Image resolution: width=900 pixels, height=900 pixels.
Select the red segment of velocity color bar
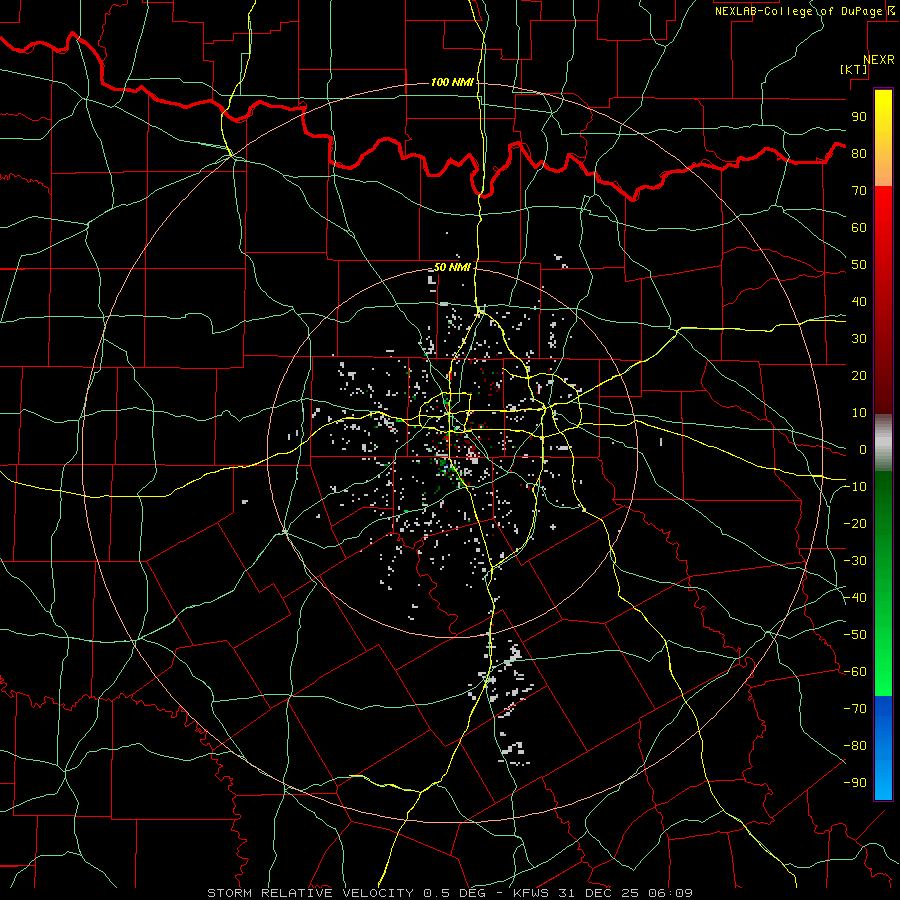coord(883,300)
